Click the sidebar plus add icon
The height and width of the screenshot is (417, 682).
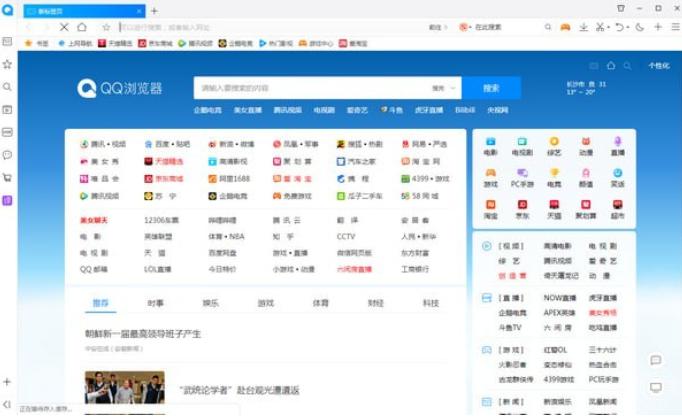[7, 382]
